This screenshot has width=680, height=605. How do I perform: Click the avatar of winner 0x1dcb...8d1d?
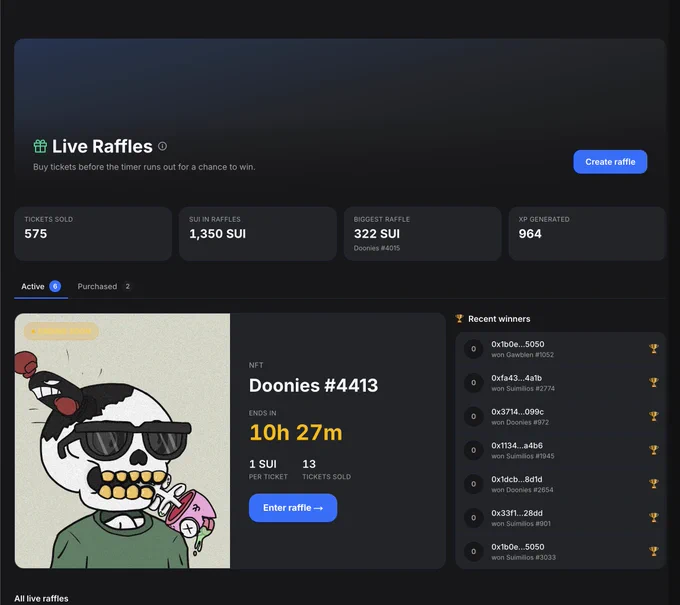(x=474, y=484)
